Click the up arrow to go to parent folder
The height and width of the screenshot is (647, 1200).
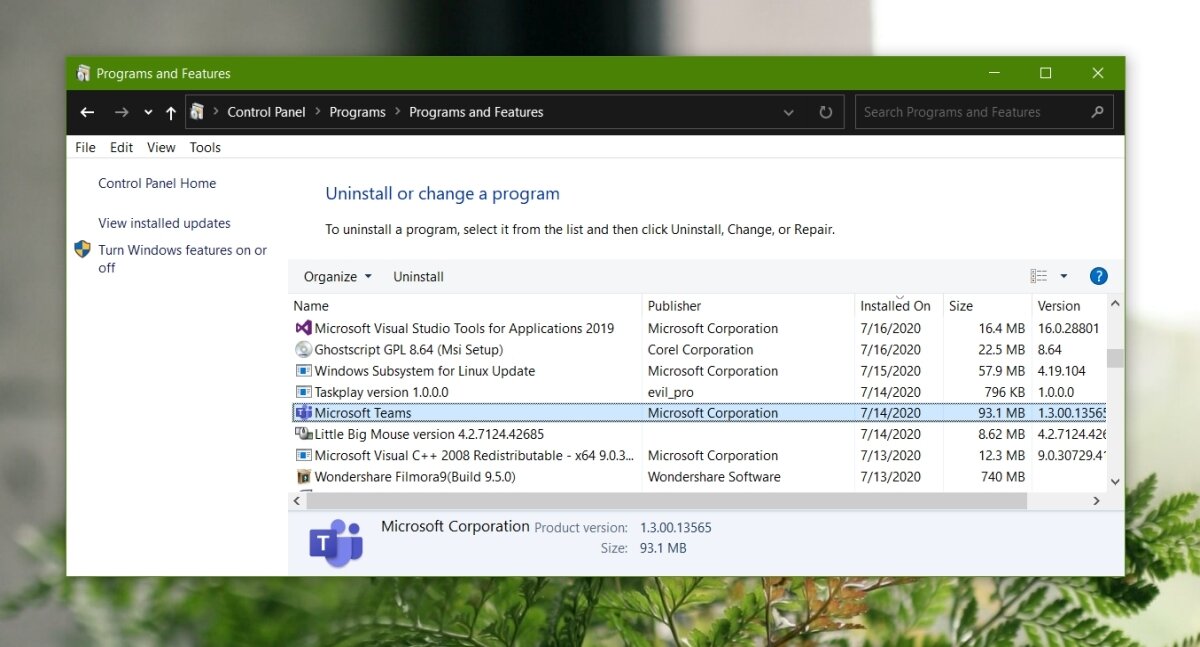171,112
